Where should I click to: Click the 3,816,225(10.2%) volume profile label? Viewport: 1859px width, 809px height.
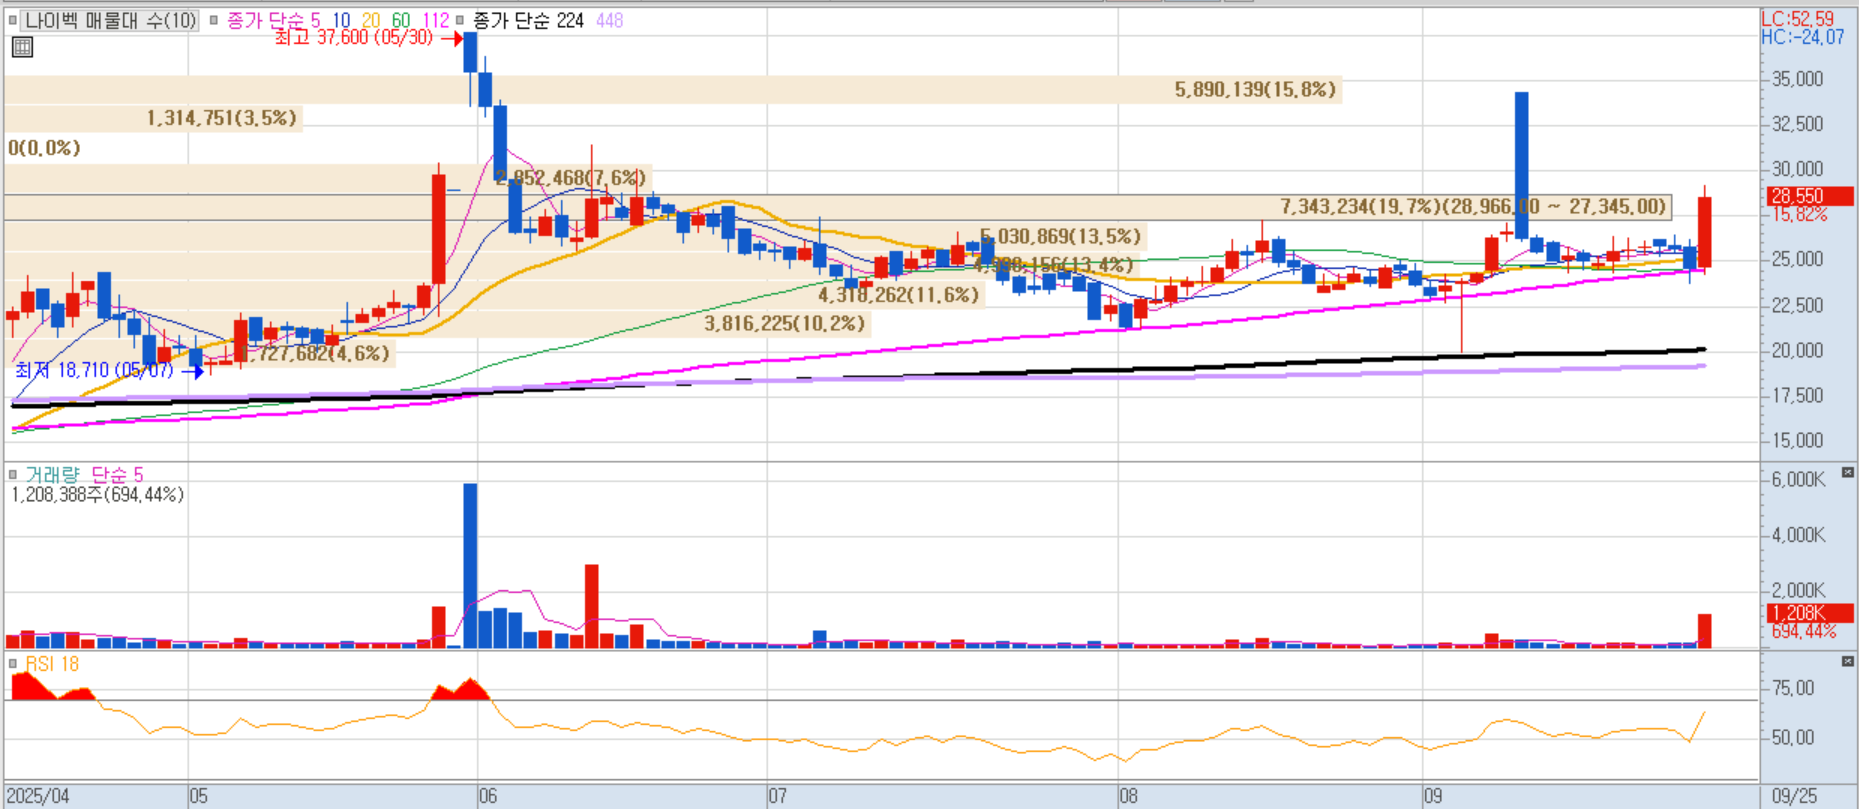[x=785, y=324]
